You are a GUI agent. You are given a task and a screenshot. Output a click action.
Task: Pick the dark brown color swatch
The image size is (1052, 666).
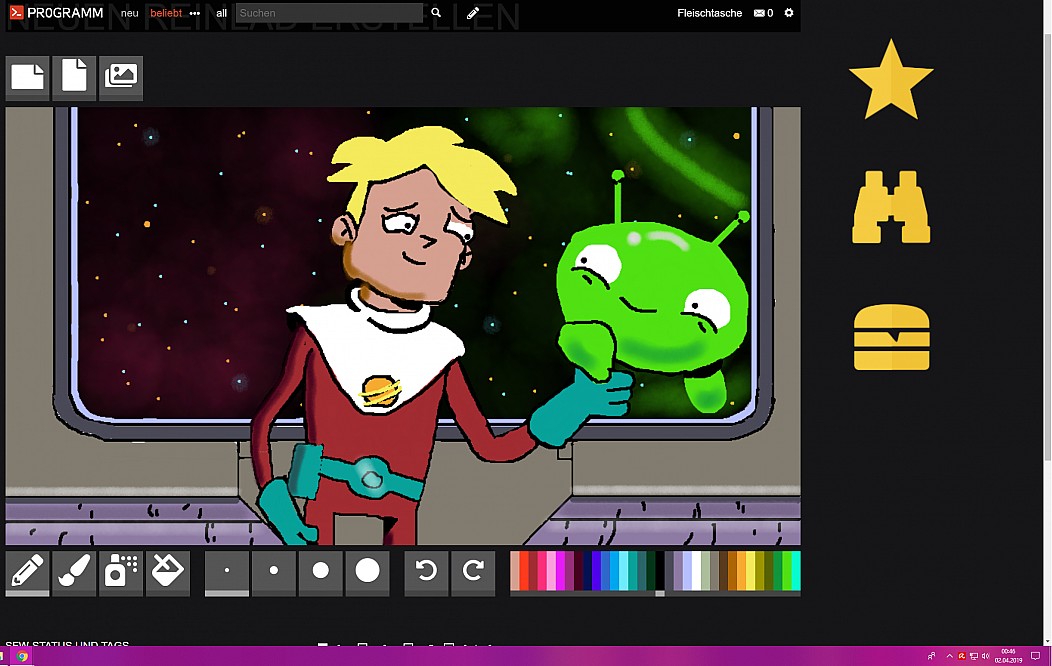coord(723,571)
